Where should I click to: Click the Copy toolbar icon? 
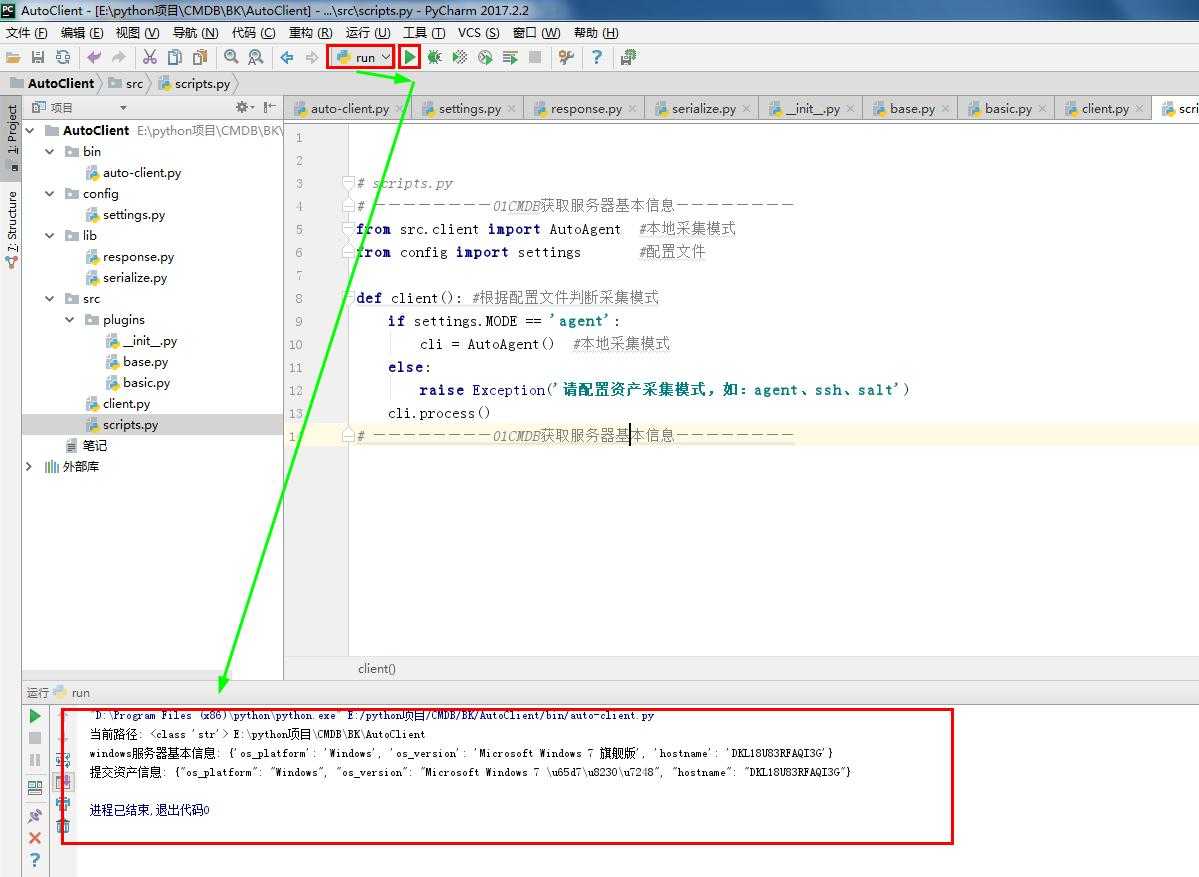[x=175, y=57]
